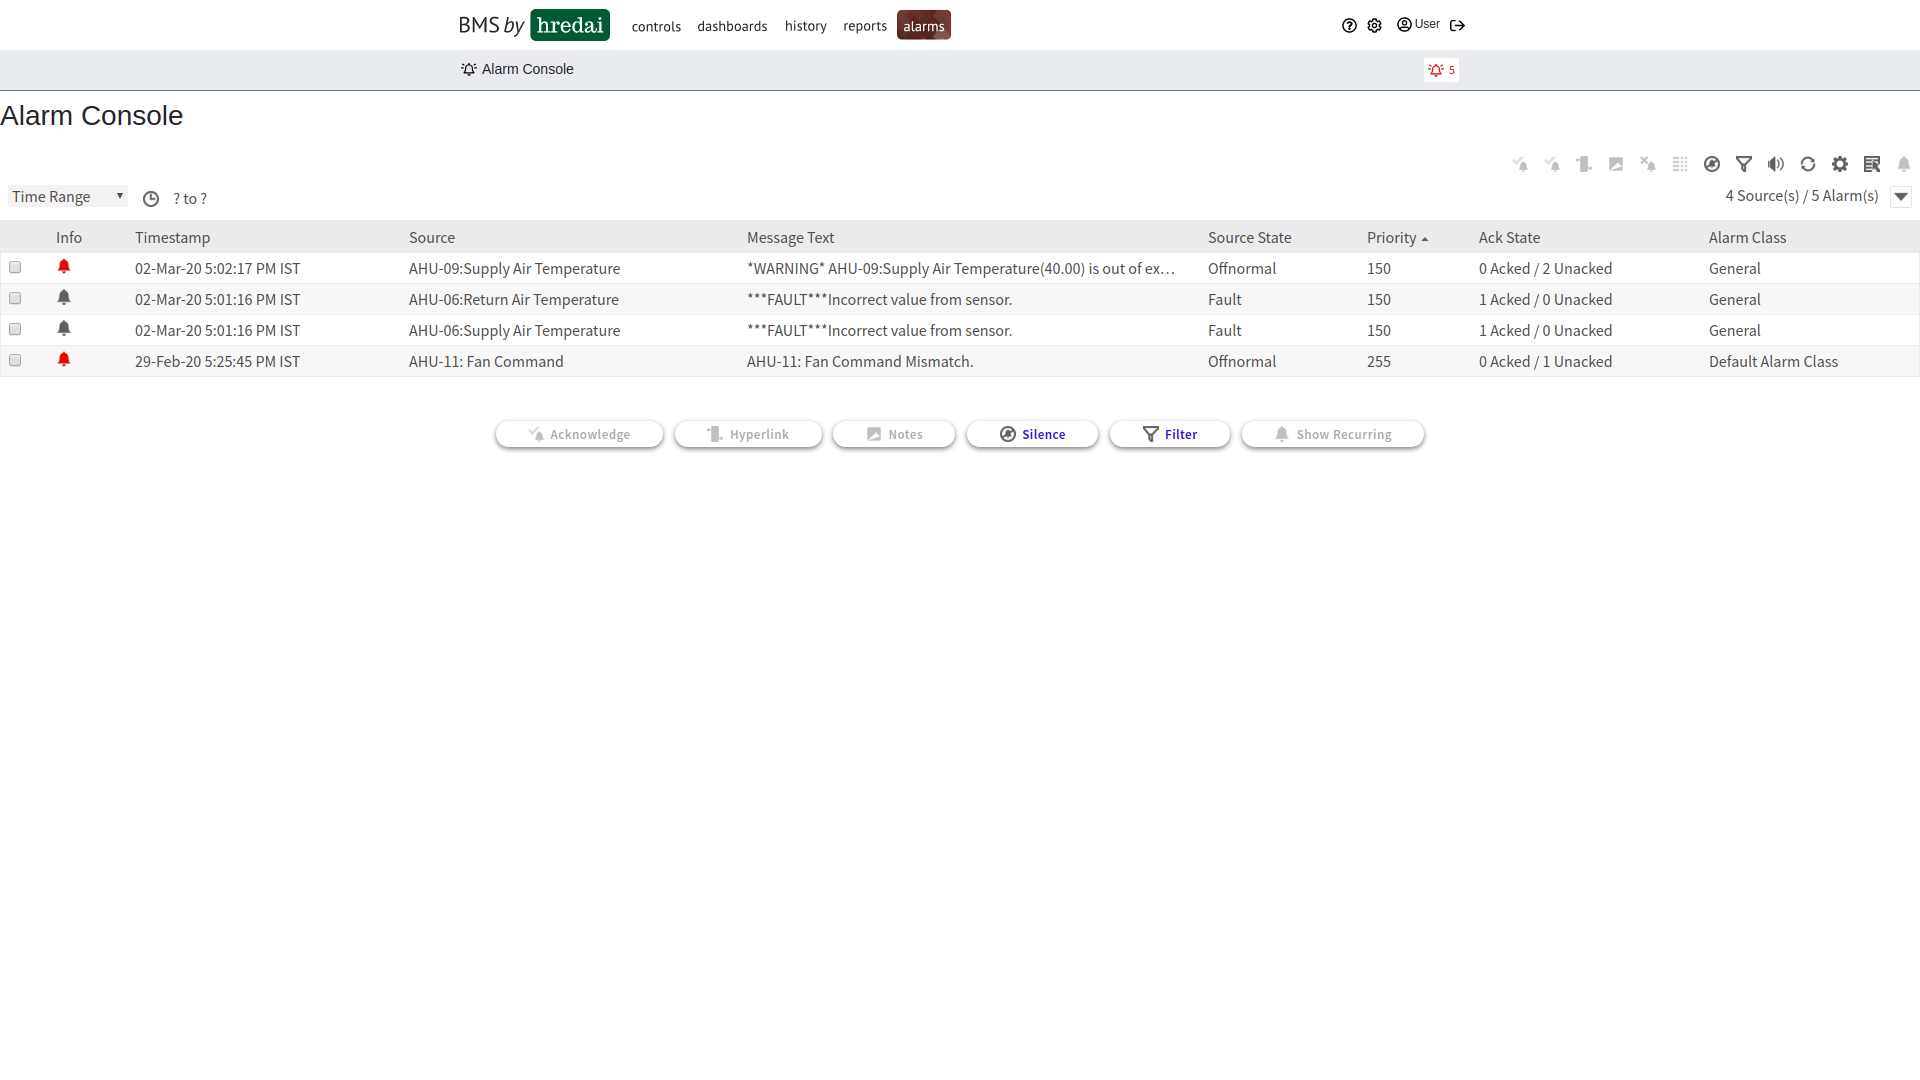Click the second check-bell Acknowledge Most Recent icon
This screenshot has height=1080, width=1920.
point(1552,164)
